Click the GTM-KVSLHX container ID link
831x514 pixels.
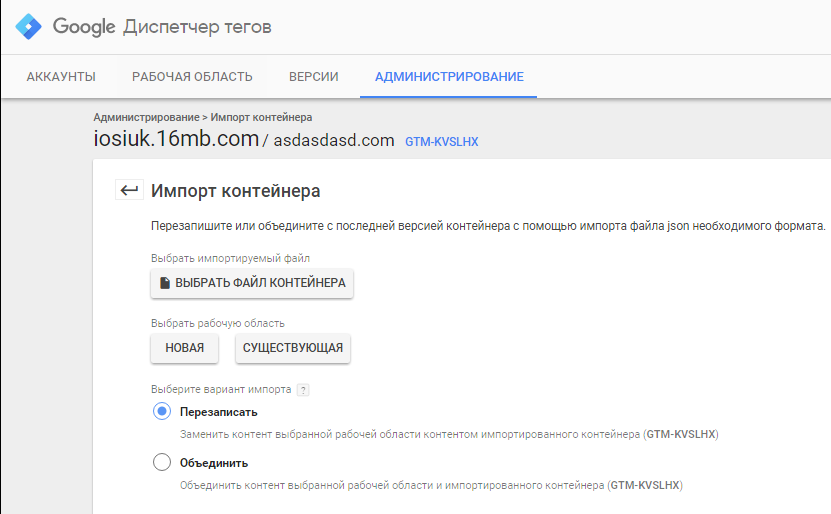tap(441, 142)
